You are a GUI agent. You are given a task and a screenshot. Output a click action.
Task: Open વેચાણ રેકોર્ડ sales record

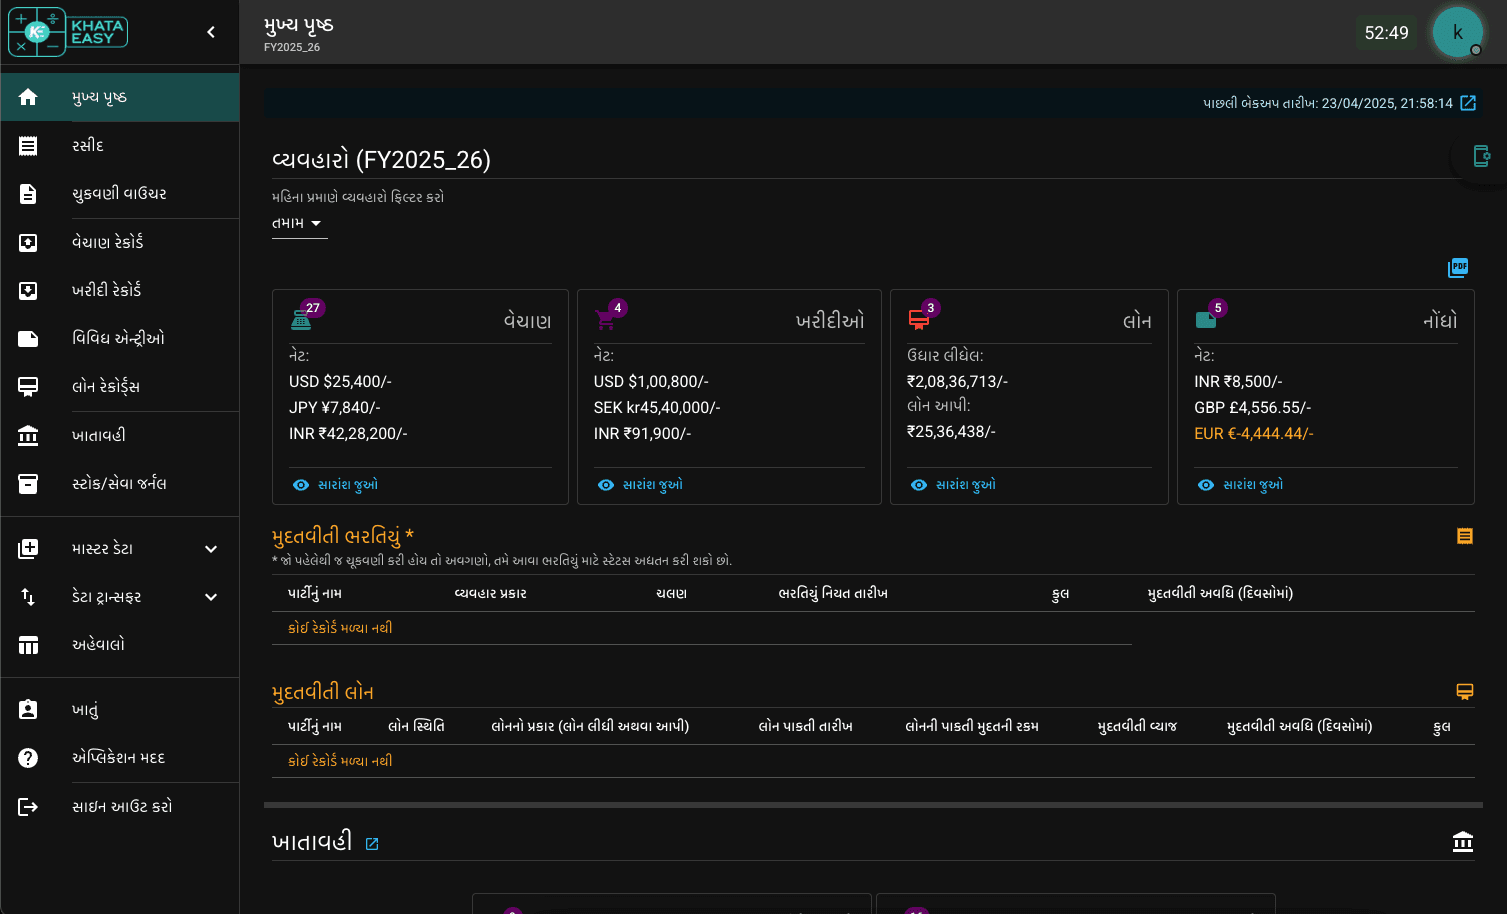coord(120,243)
